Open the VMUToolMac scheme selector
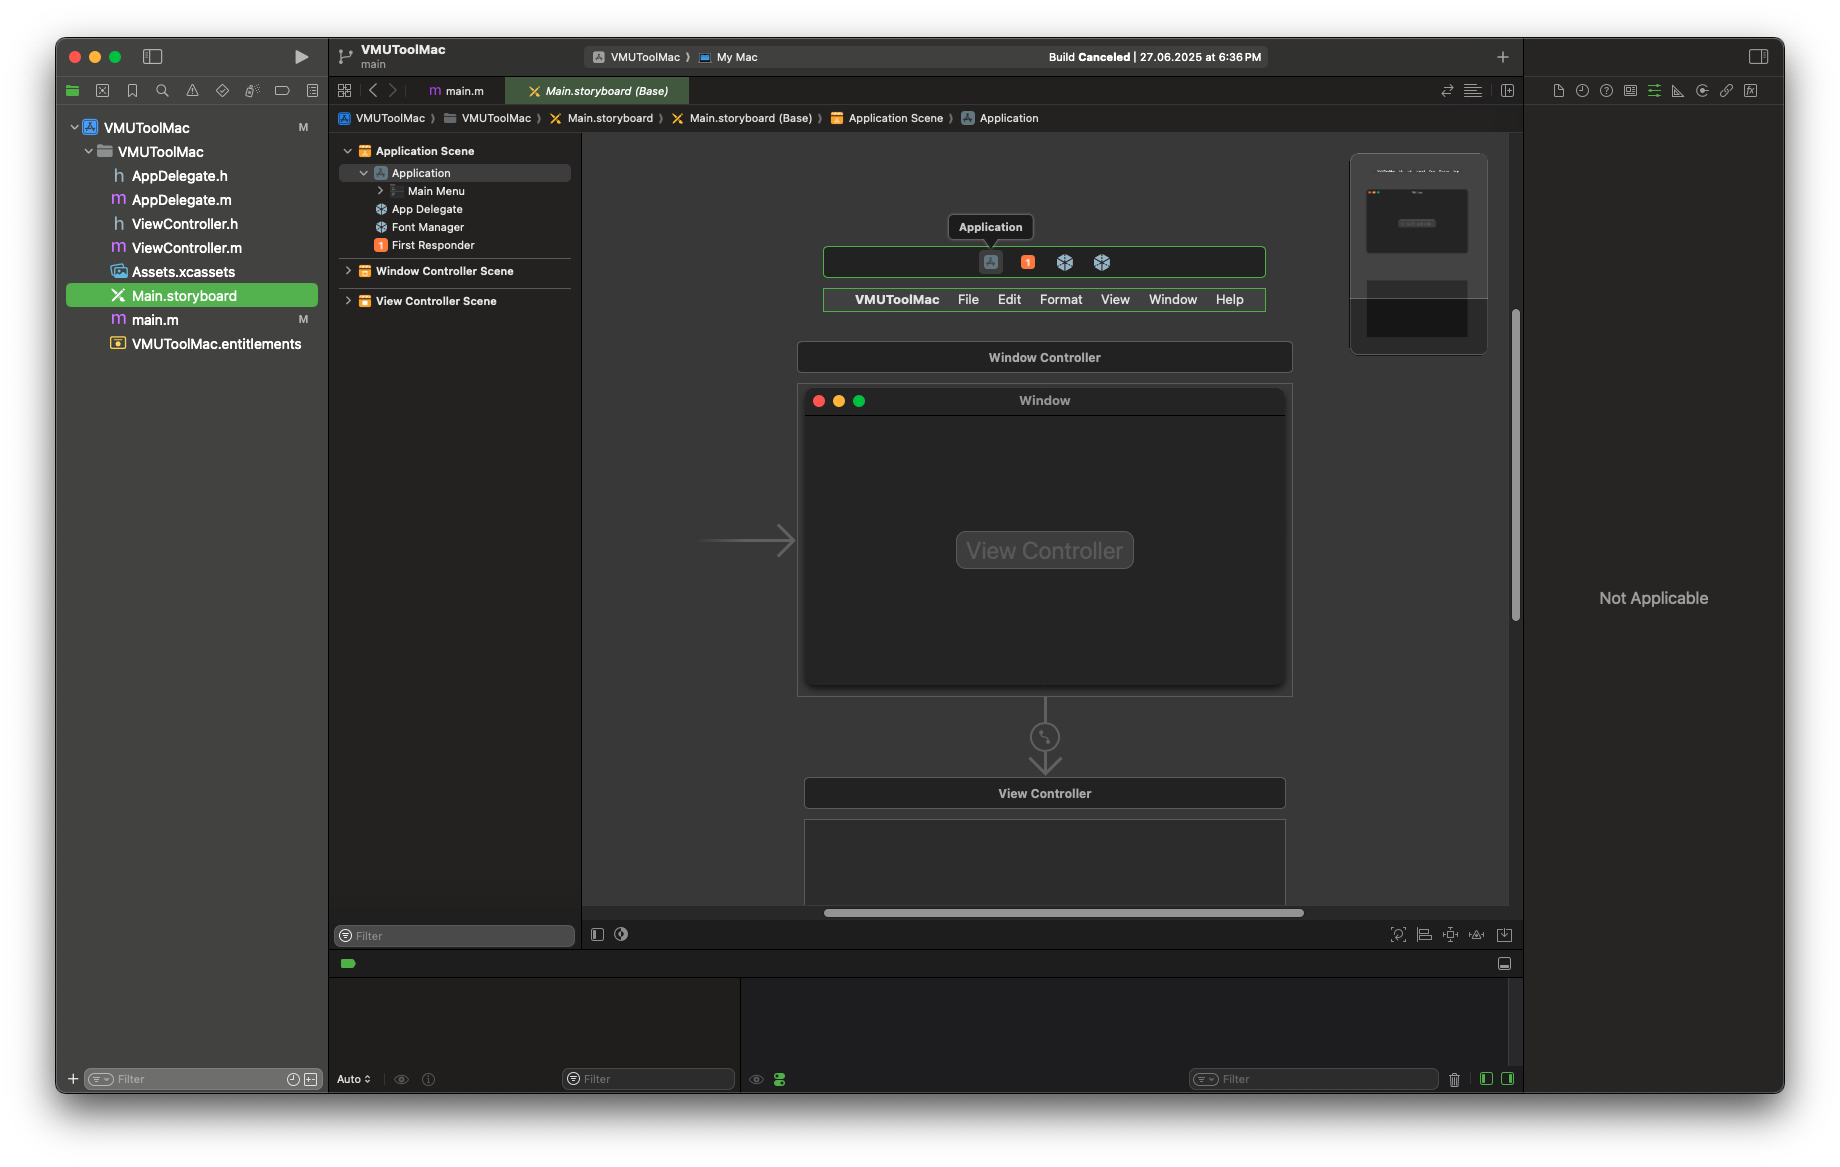Viewport: 1840px width, 1167px height. coord(636,57)
